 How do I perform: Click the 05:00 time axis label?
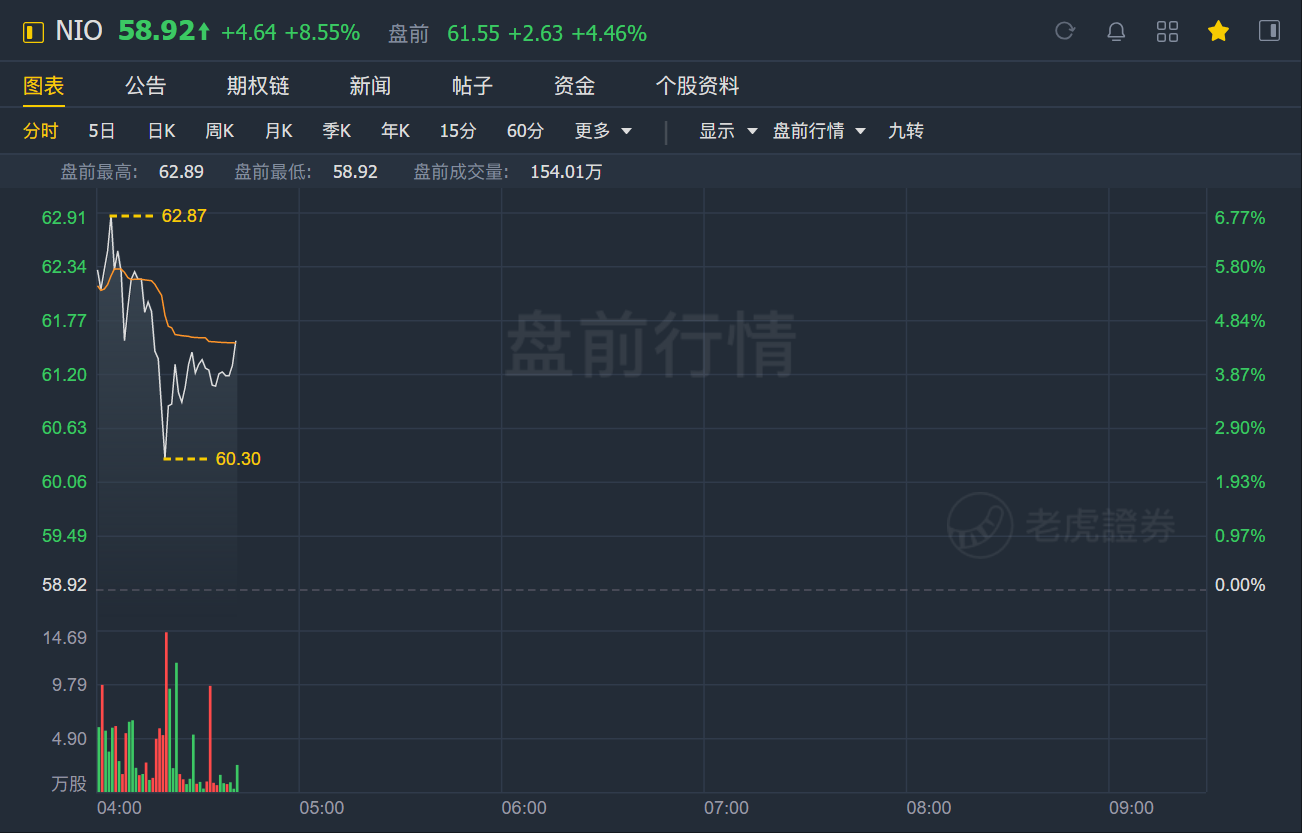coord(321,808)
